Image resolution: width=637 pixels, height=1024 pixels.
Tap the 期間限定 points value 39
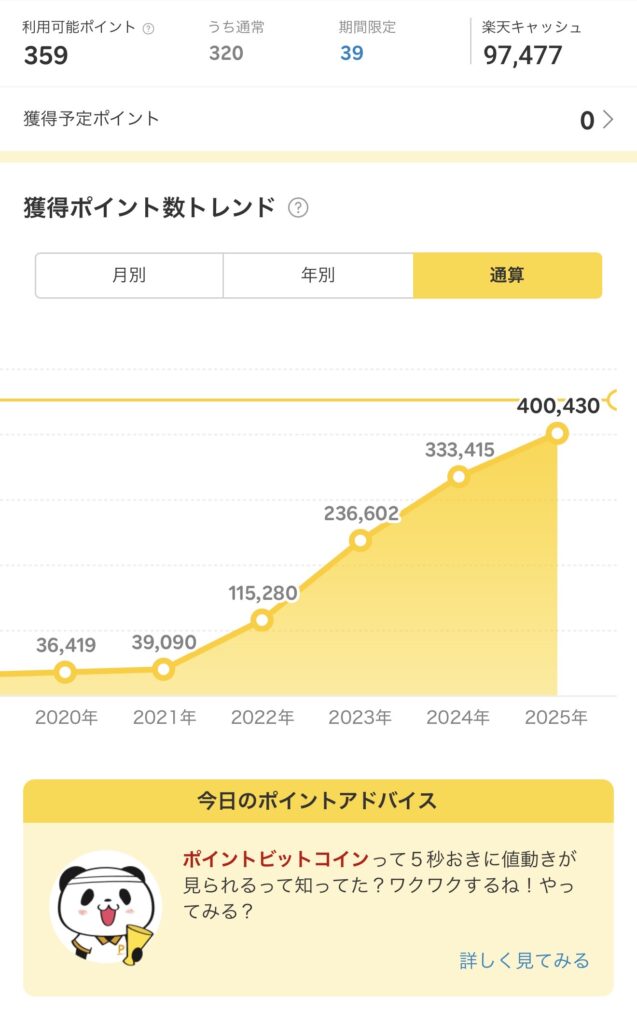click(x=351, y=53)
